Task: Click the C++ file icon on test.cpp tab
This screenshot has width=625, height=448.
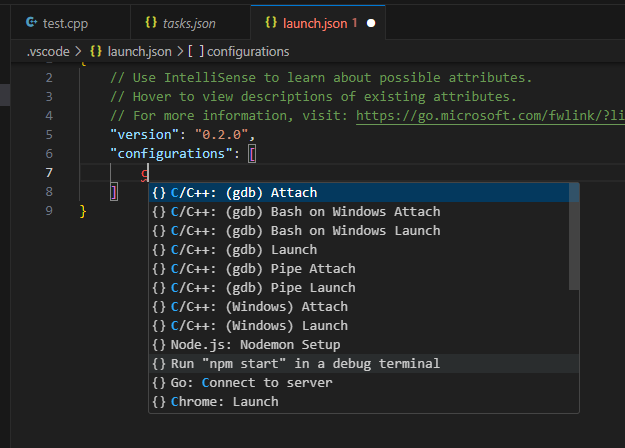Action: (32, 22)
